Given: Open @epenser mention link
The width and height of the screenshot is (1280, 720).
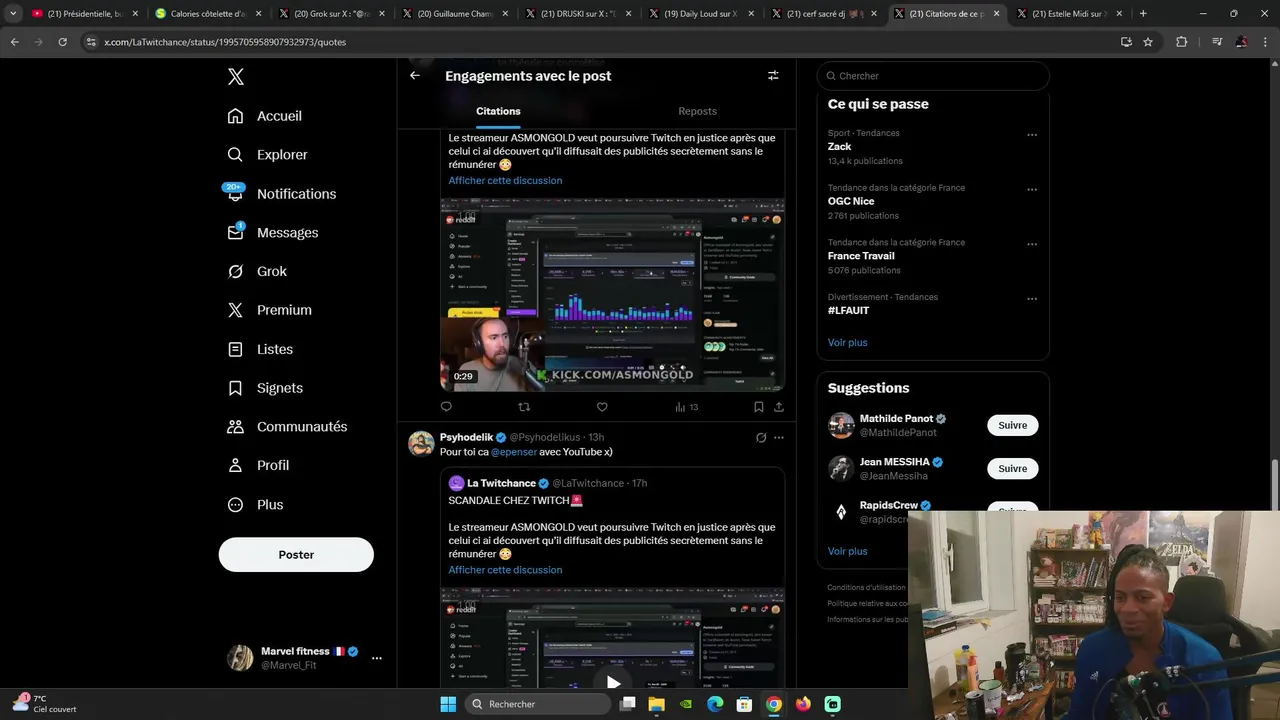Looking at the screenshot, I should click(x=514, y=452).
